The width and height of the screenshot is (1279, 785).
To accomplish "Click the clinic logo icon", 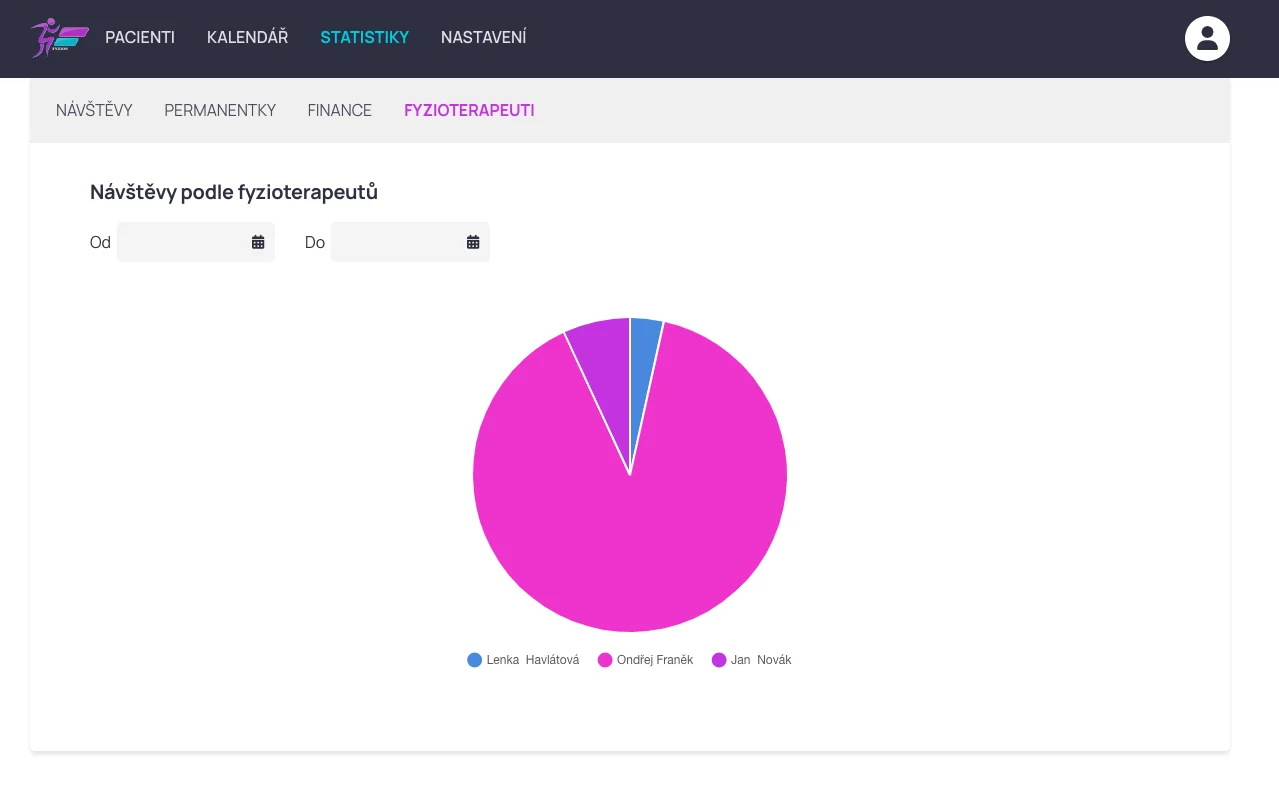I will coord(59,38).
